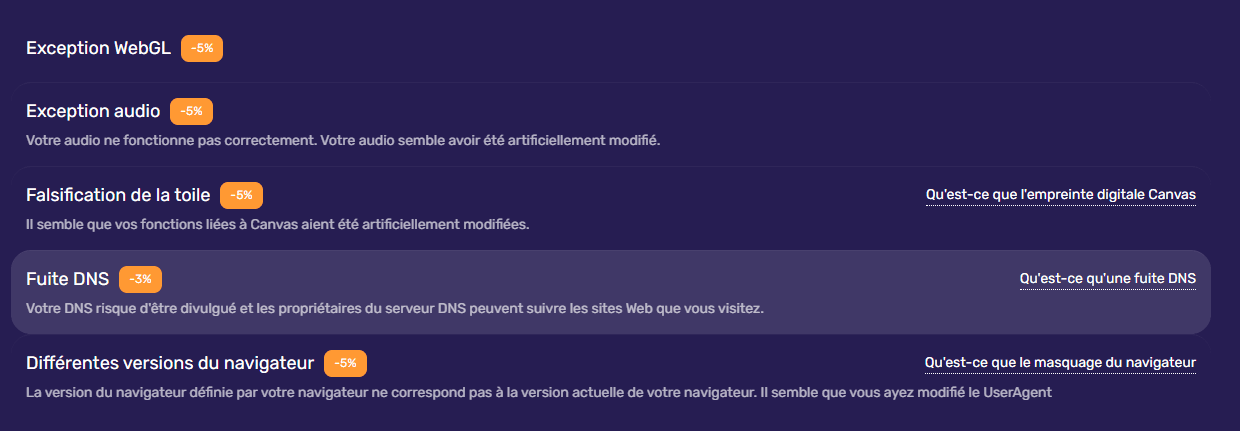Click the -5% badge next to Exception audio
1240x431 pixels.
tap(192, 111)
